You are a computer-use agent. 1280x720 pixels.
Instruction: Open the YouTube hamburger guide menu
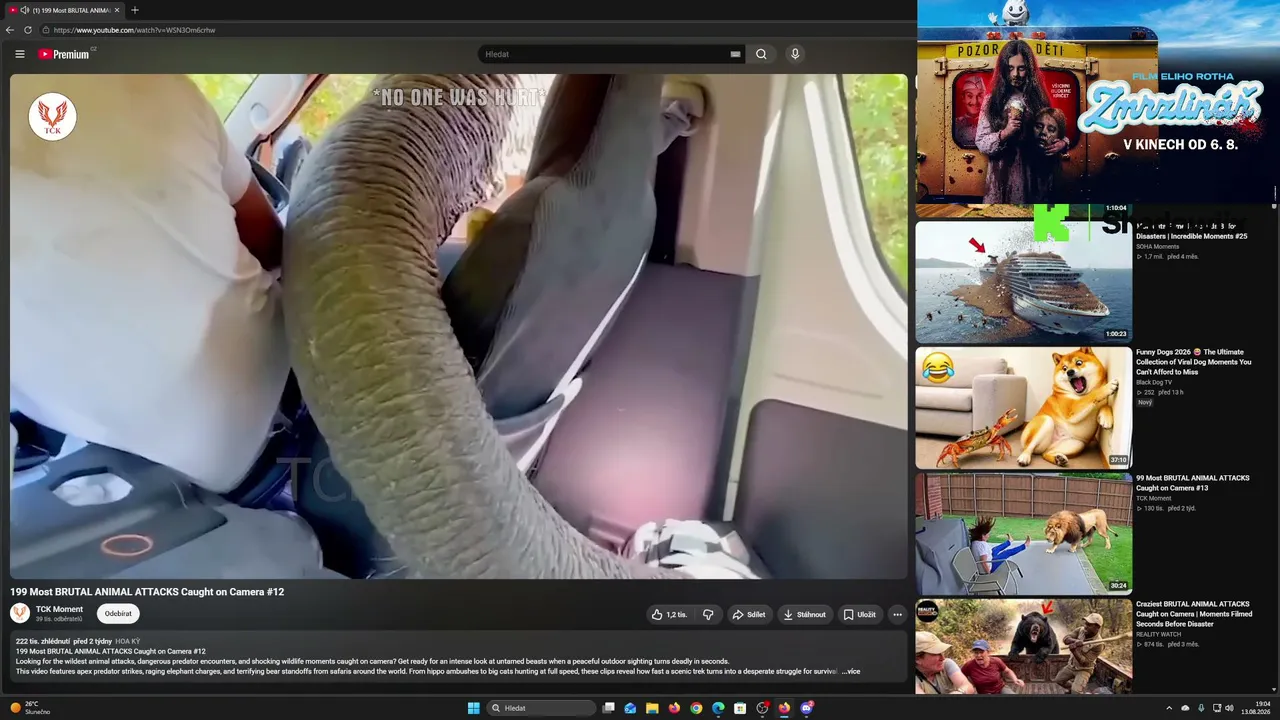click(20, 54)
